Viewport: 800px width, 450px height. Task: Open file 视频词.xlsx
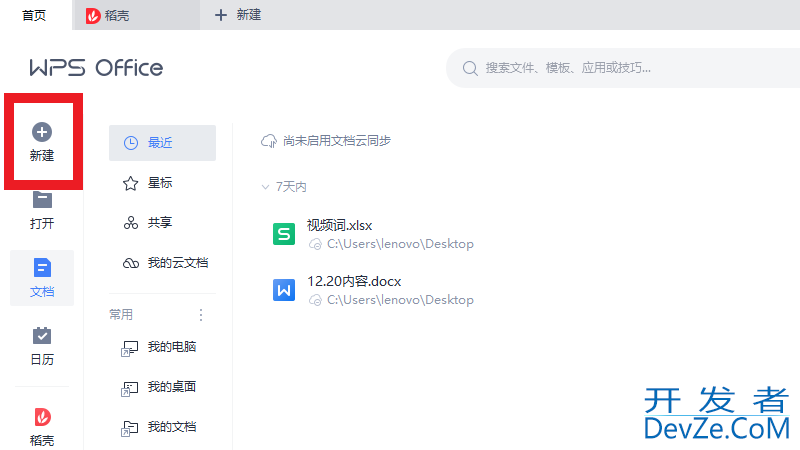coord(339,225)
